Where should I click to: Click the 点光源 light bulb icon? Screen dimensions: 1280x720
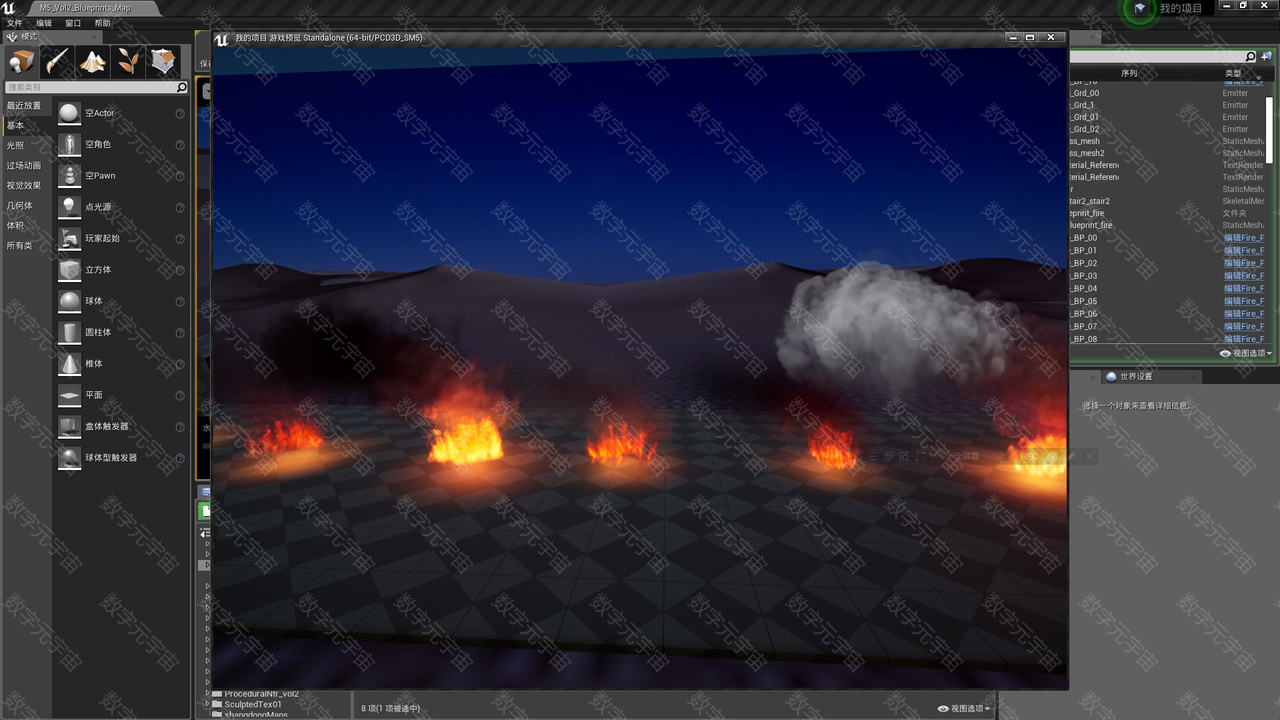[69, 207]
